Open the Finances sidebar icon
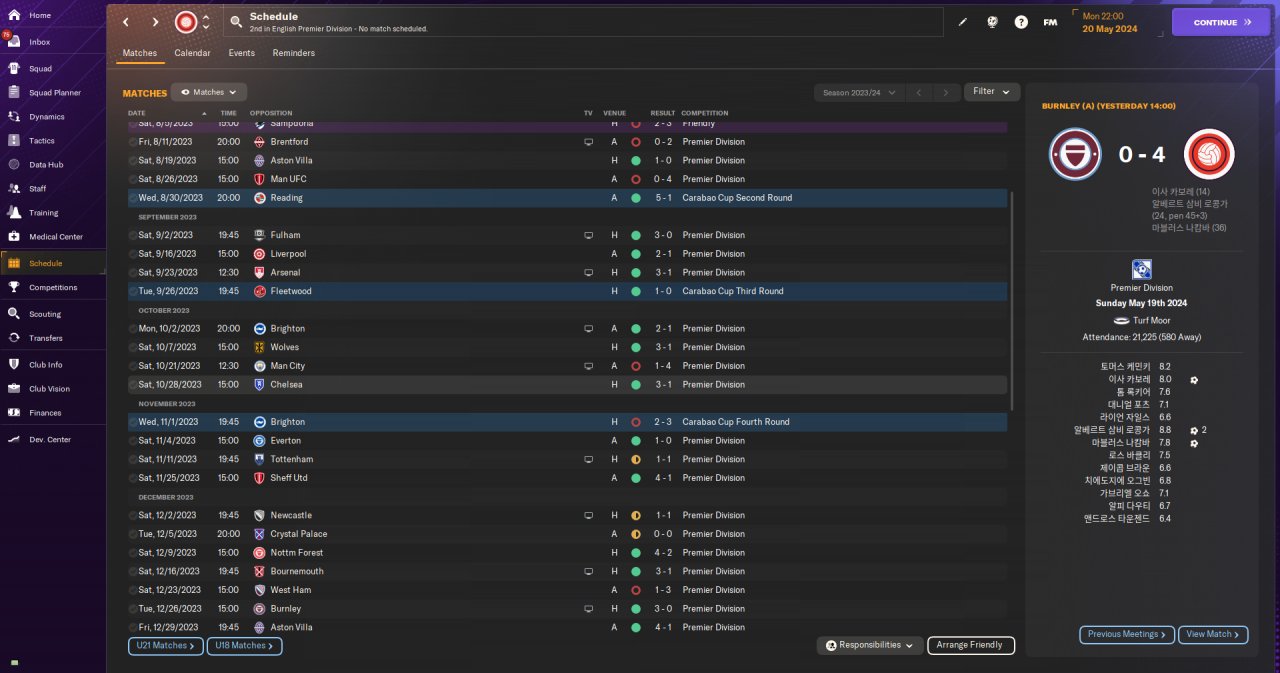This screenshot has width=1280, height=673. pos(14,412)
